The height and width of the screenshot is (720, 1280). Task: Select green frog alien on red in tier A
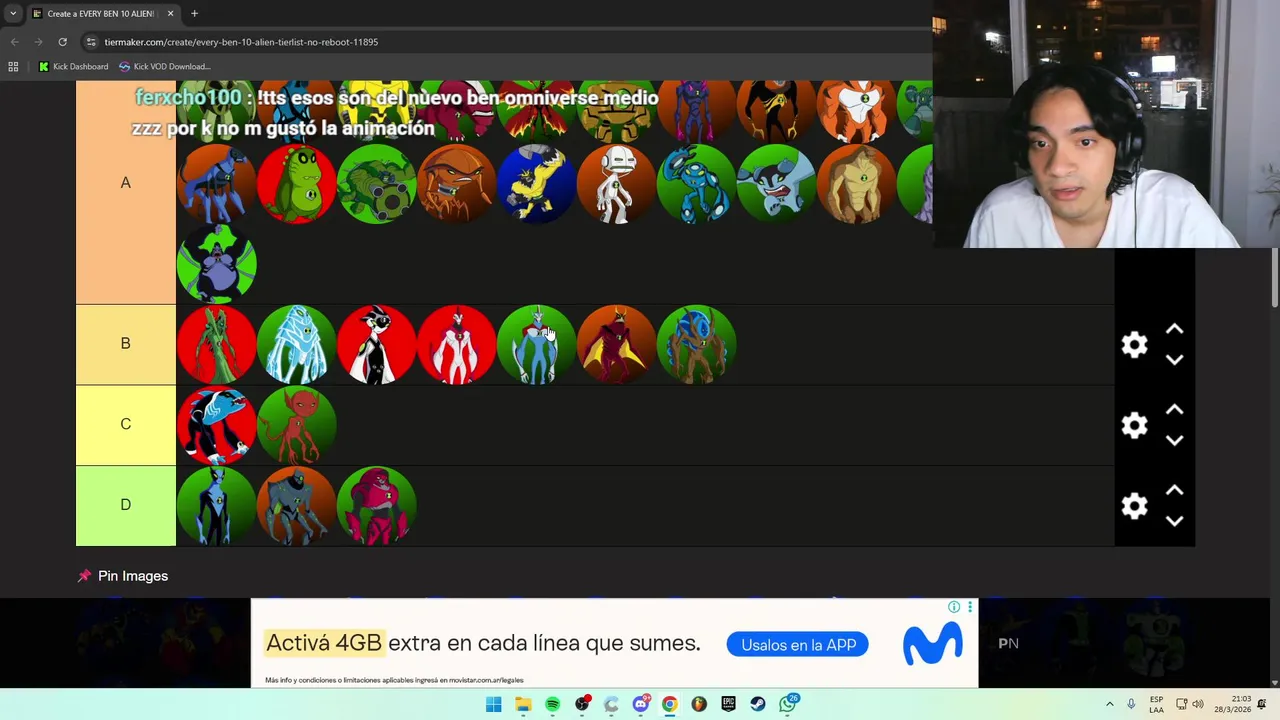click(297, 183)
